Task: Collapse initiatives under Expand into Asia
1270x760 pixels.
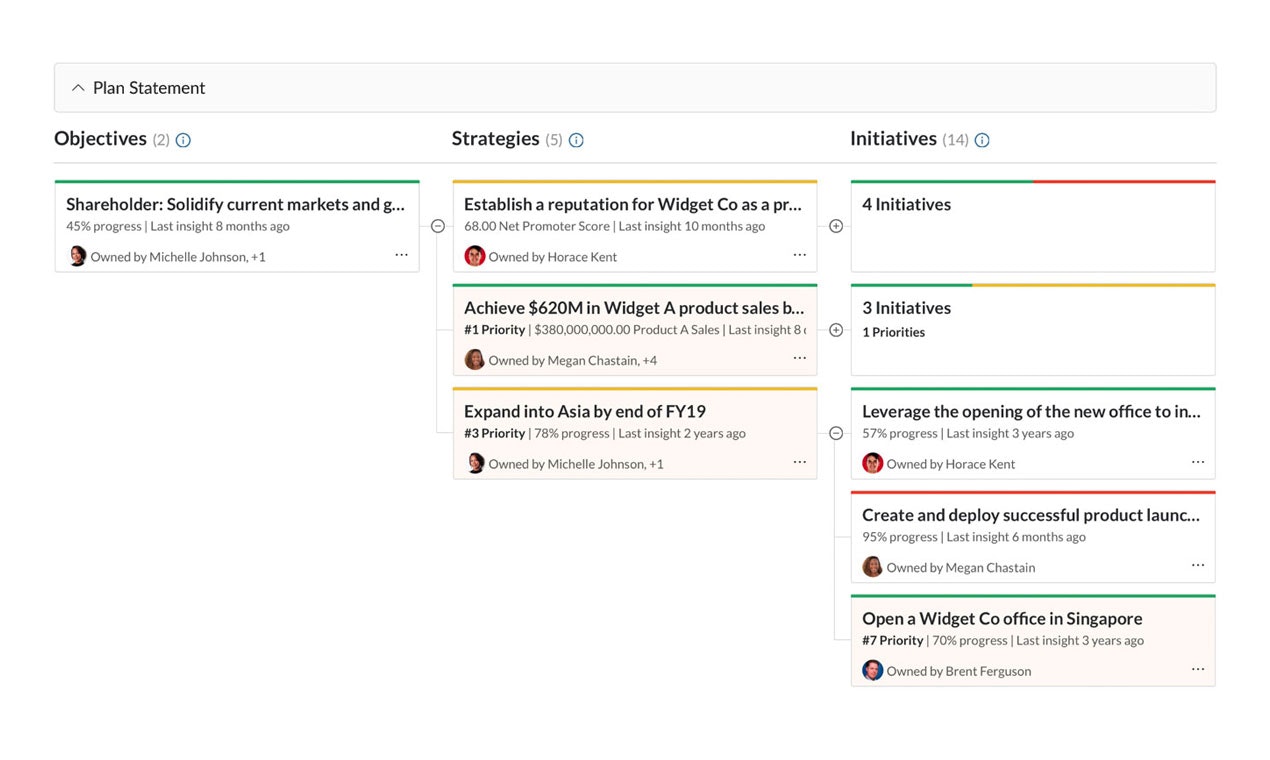Action: [x=836, y=433]
